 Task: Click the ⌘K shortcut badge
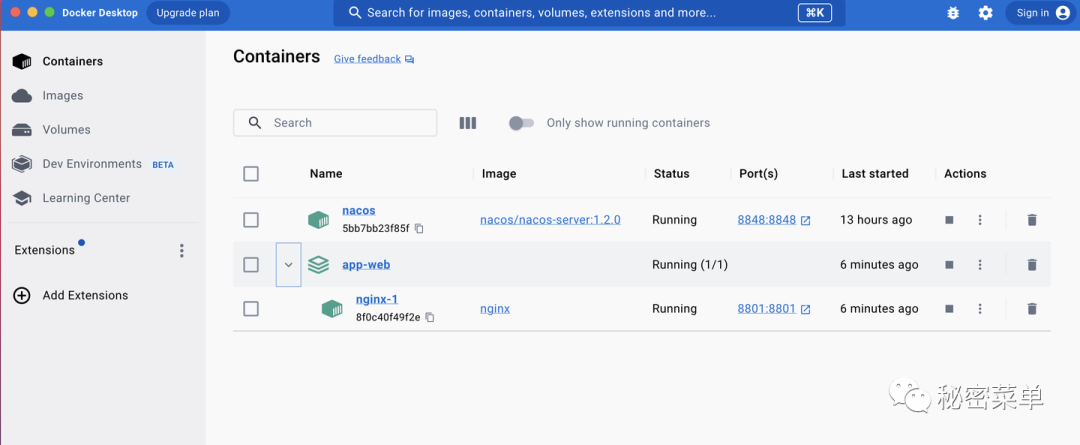pyautogui.click(x=814, y=13)
